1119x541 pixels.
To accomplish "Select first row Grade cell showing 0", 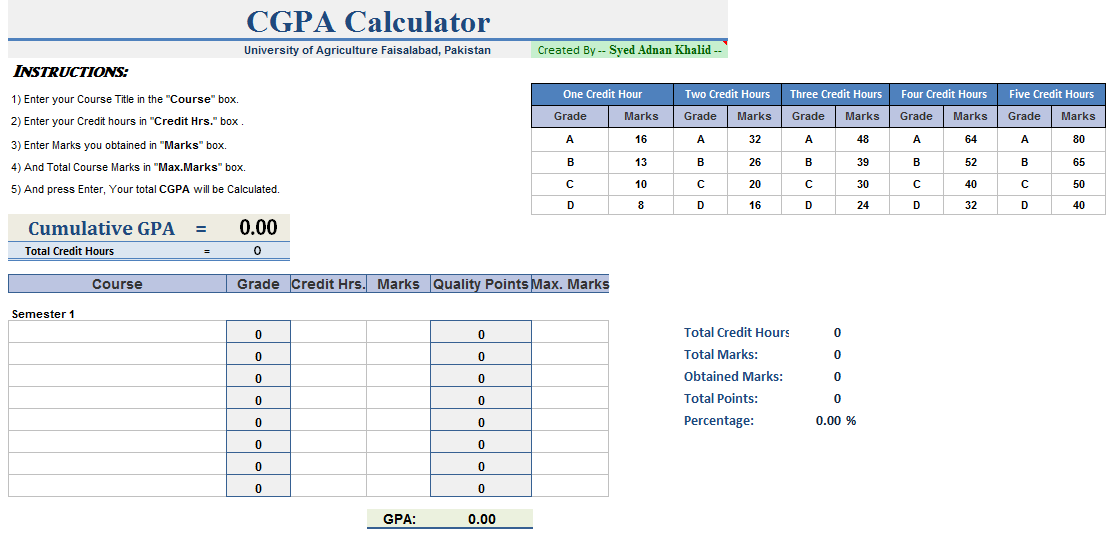I will click(x=258, y=333).
